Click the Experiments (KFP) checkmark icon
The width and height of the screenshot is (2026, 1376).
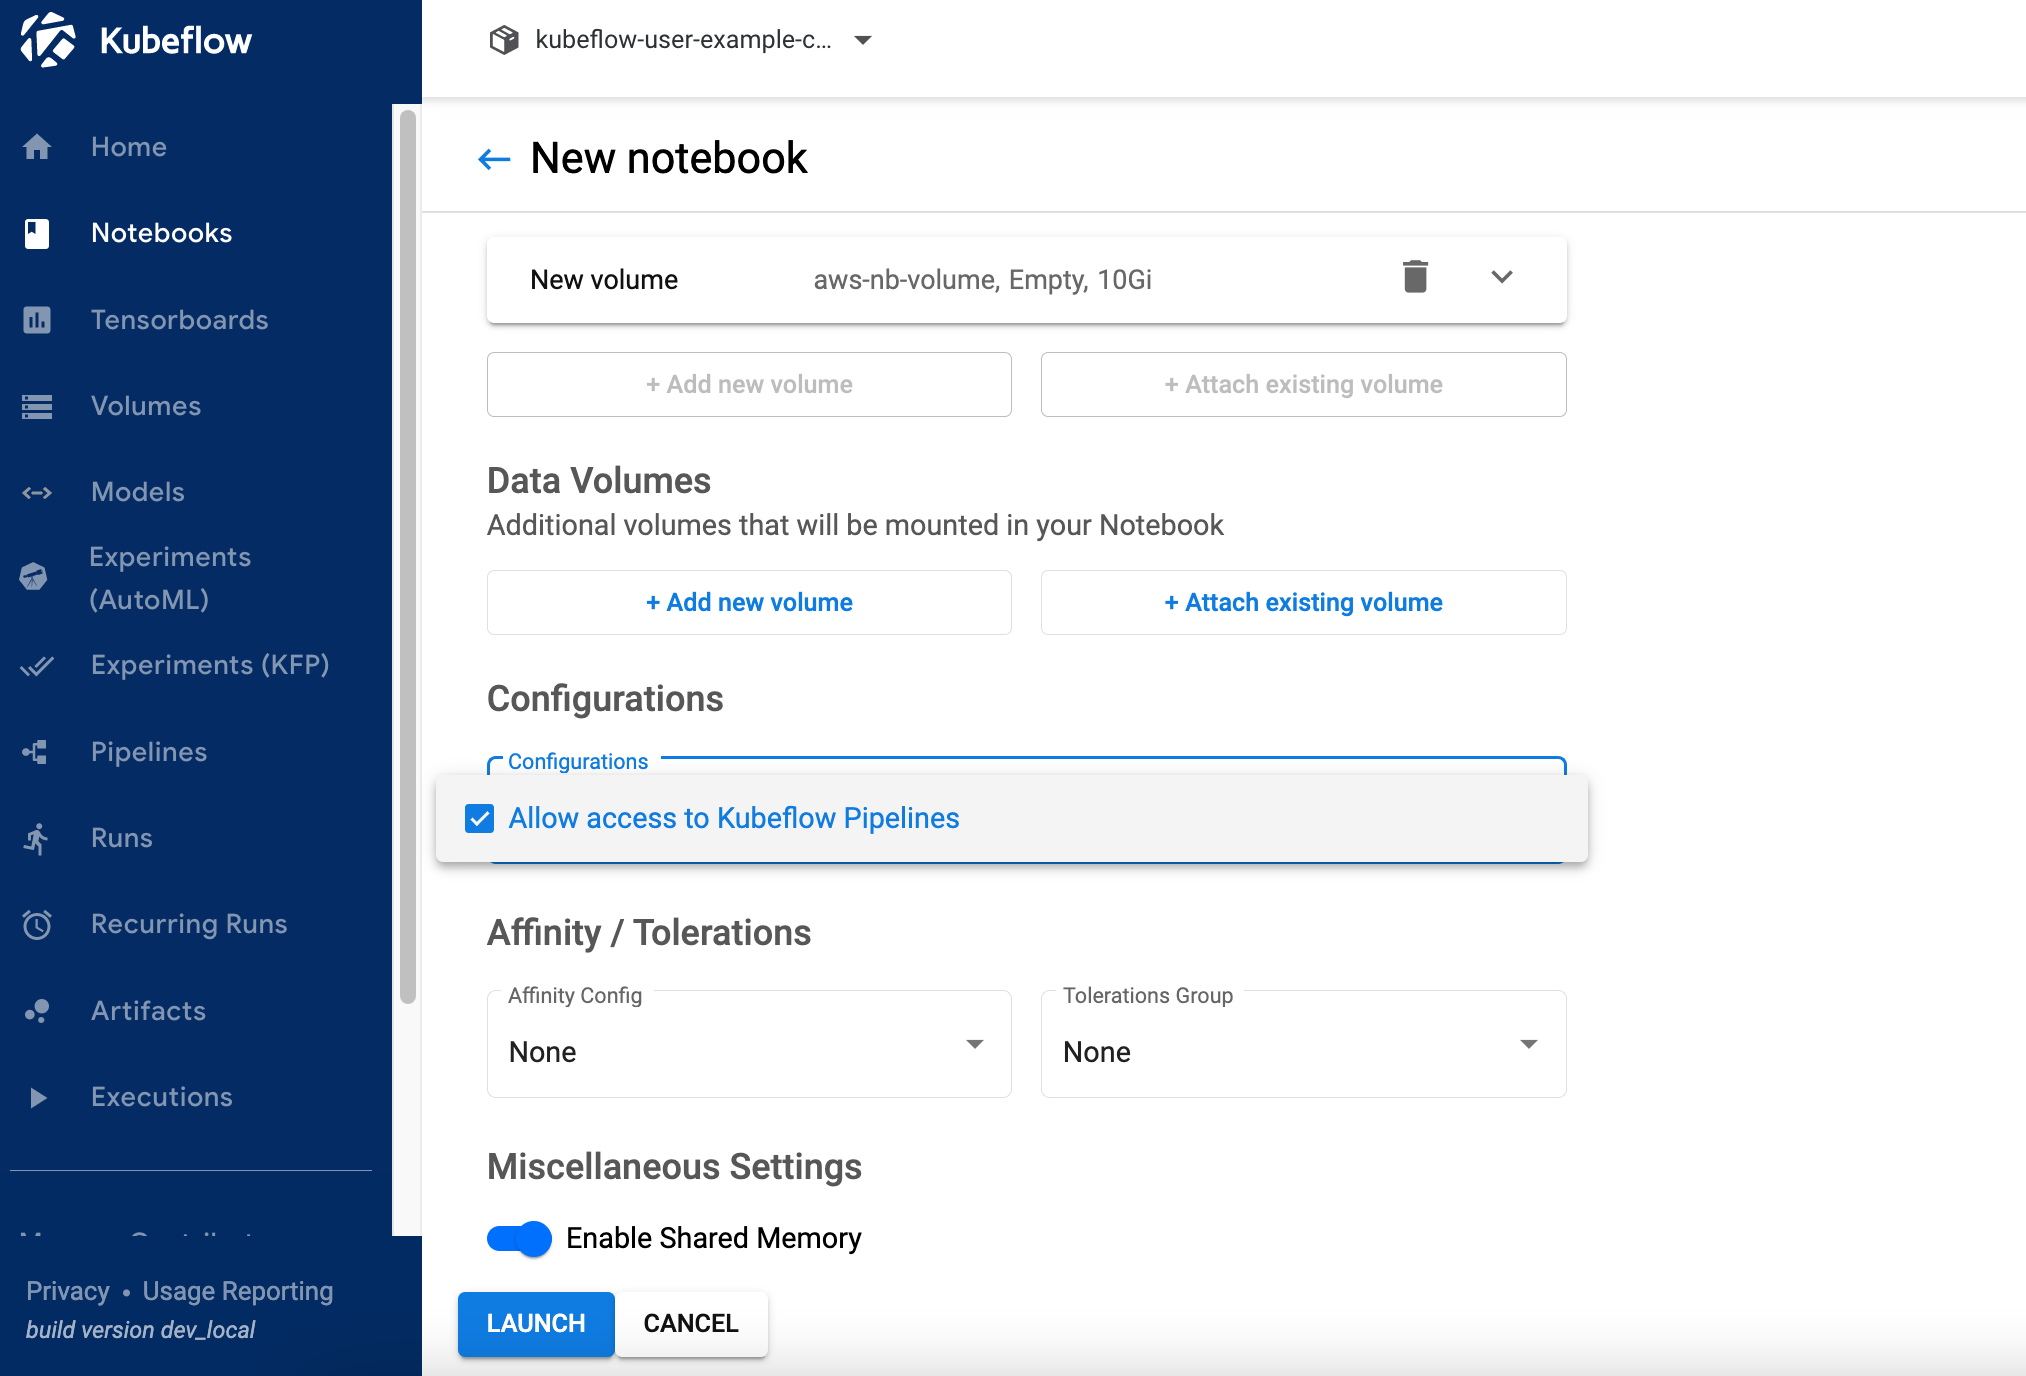tap(37, 665)
